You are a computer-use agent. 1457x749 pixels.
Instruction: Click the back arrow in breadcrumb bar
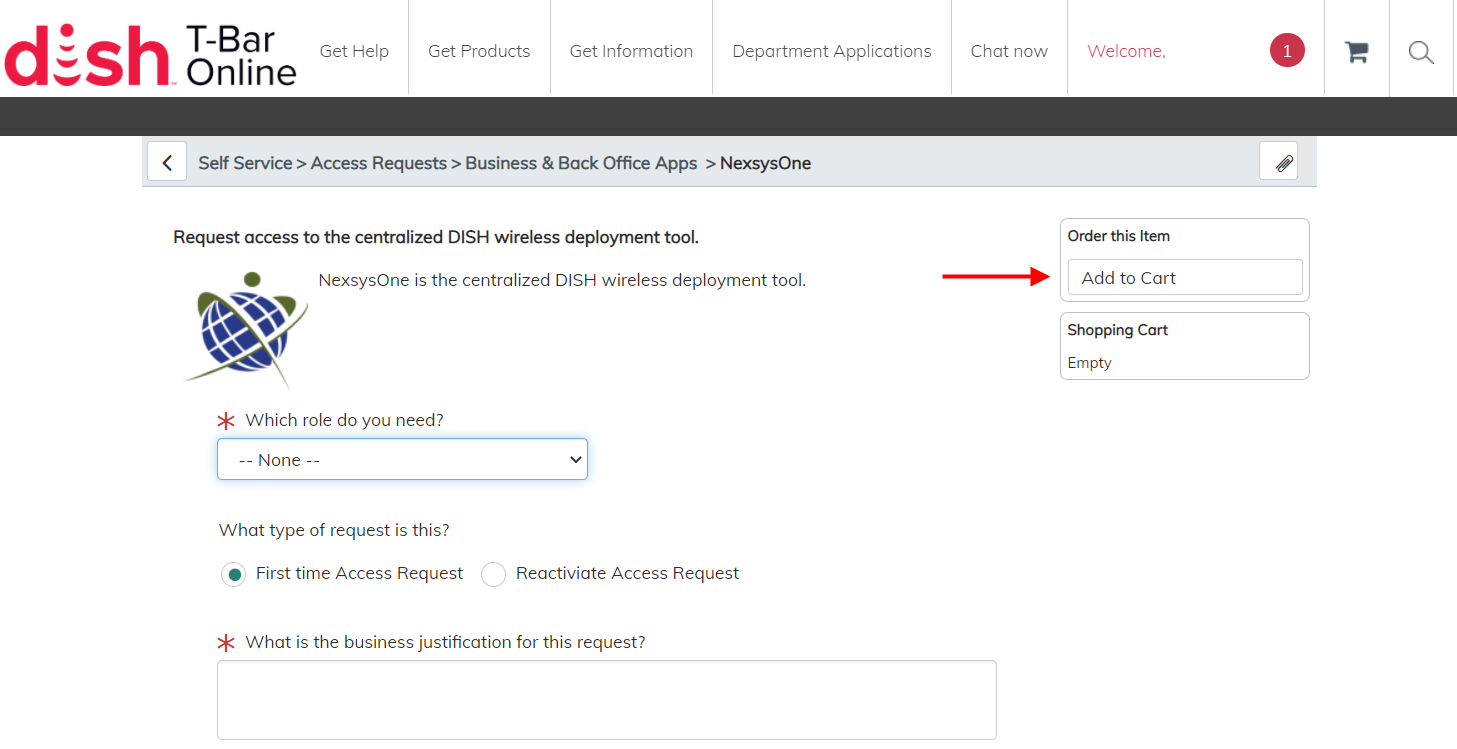(x=167, y=162)
